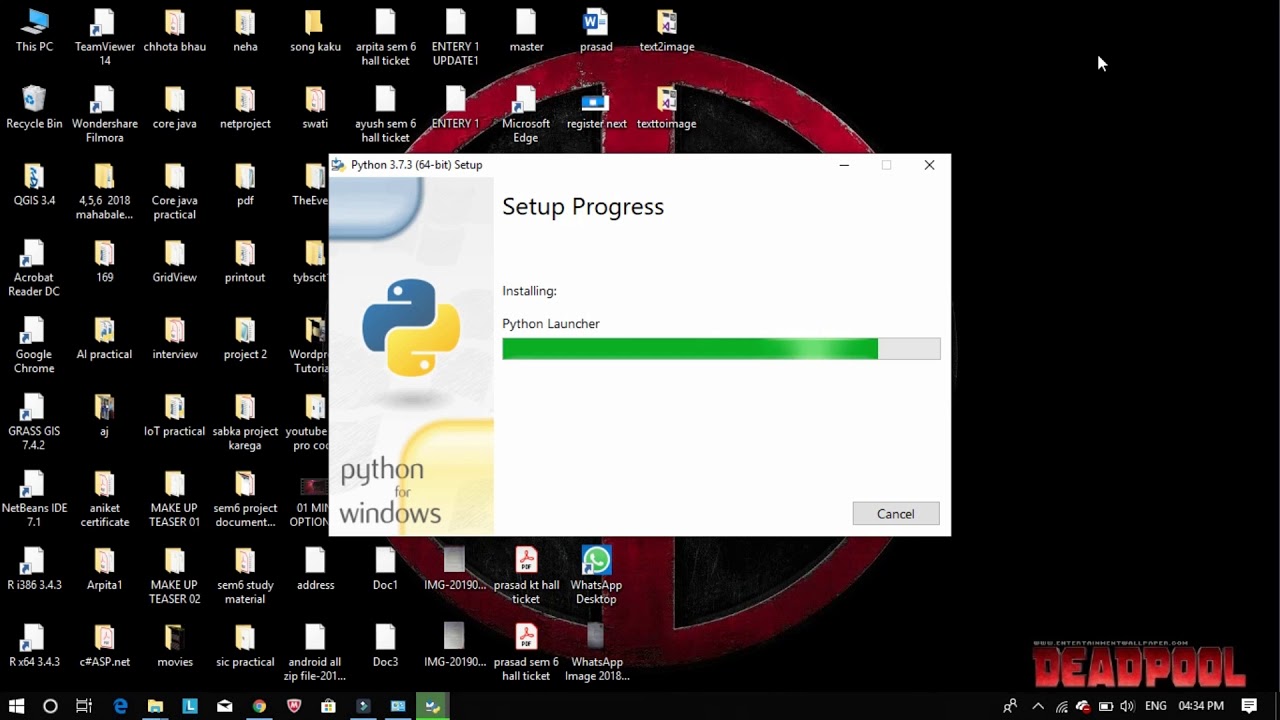Select sem6 study material folder
1280x720 pixels.
point(245,576)
